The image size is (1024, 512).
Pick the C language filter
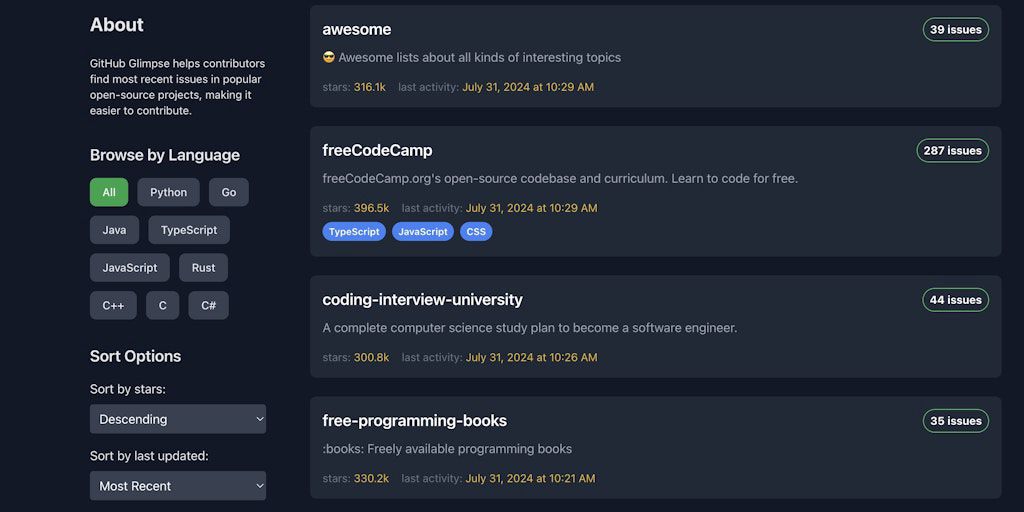(162, 306)
